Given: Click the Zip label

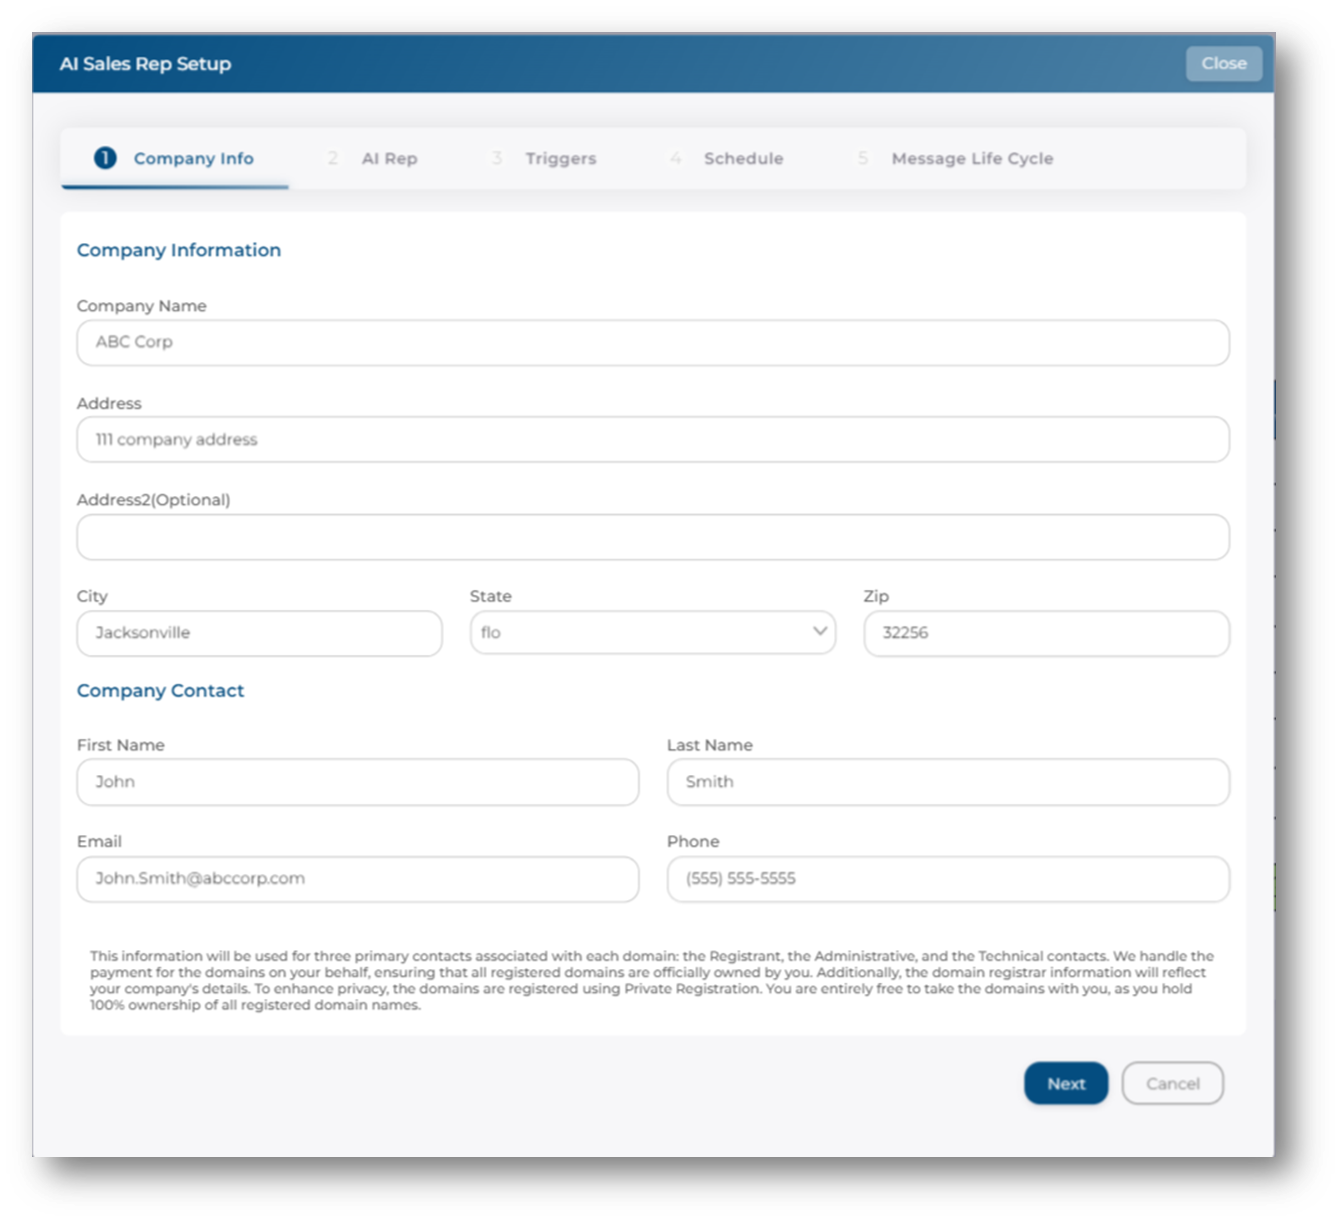Looking at the screenshot, I should [x=876, y=596].
